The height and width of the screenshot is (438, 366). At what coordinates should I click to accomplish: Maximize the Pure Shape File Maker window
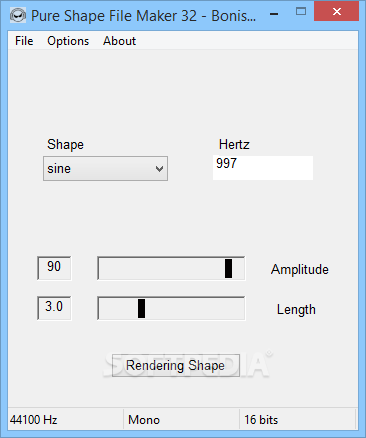[x=301, y=12]
